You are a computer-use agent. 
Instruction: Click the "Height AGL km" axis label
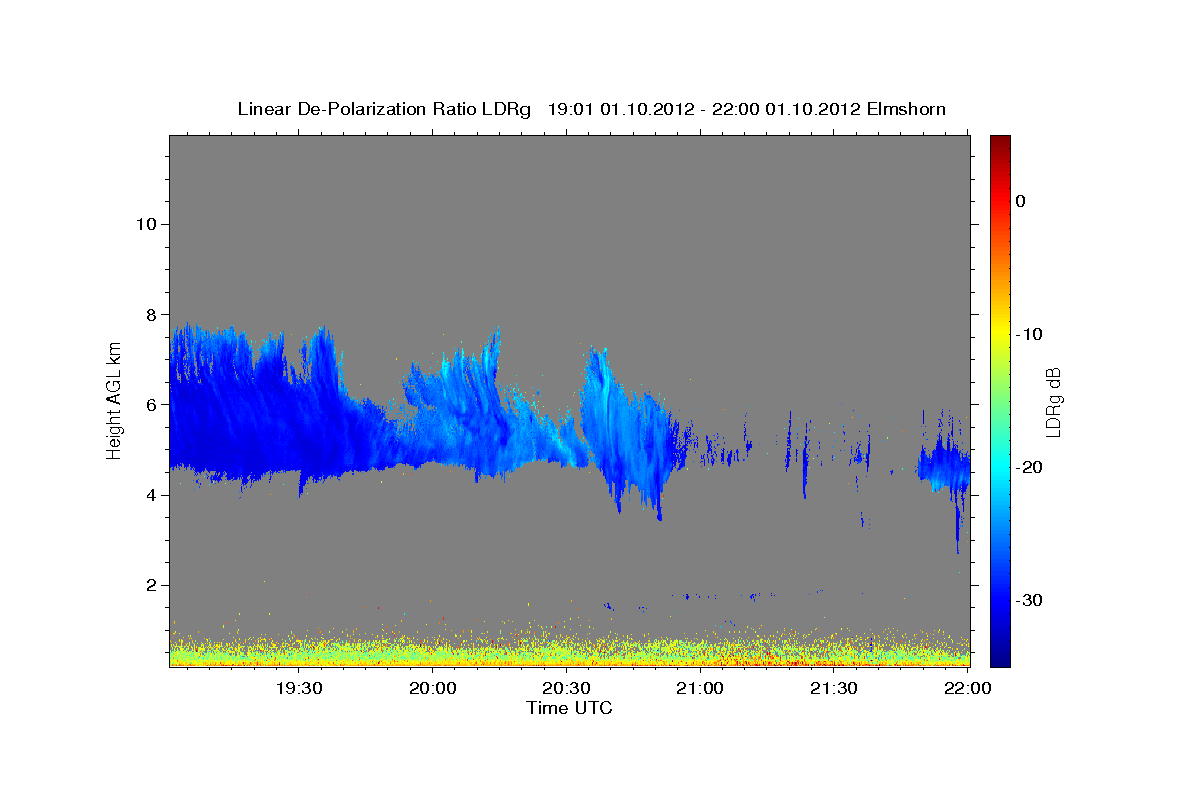pyautogui.click(x=114, y=401)
